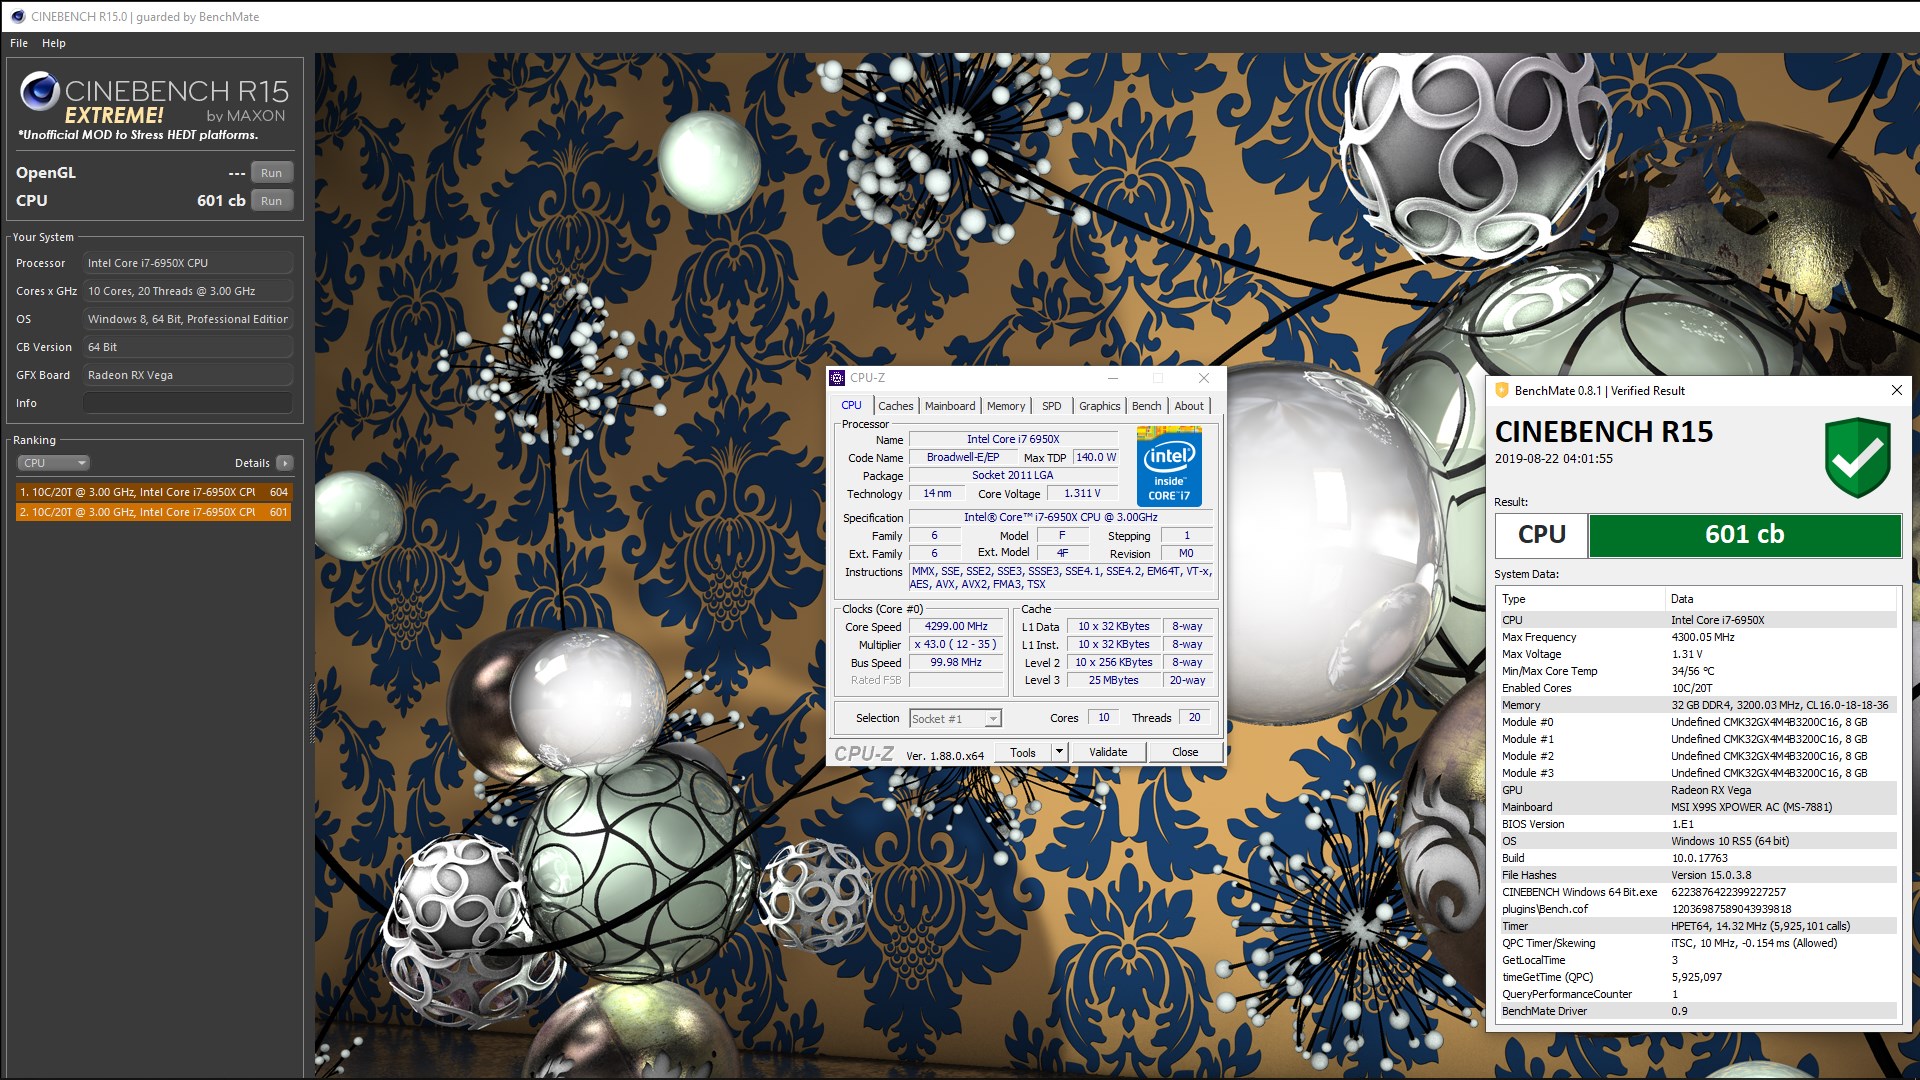The width and height of the screenshot is (1920, 1080).
Task: Click the Bus Speed value 99.98 MHz
Action: coord(956,663)
